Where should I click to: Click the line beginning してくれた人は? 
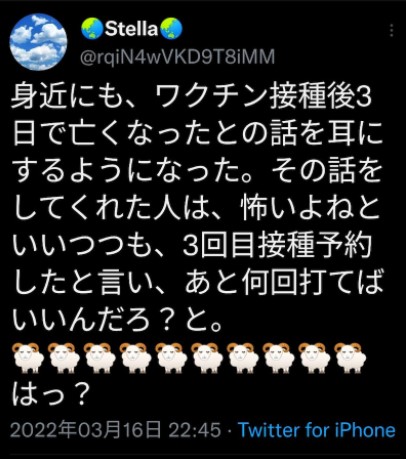tap(197, 210)
